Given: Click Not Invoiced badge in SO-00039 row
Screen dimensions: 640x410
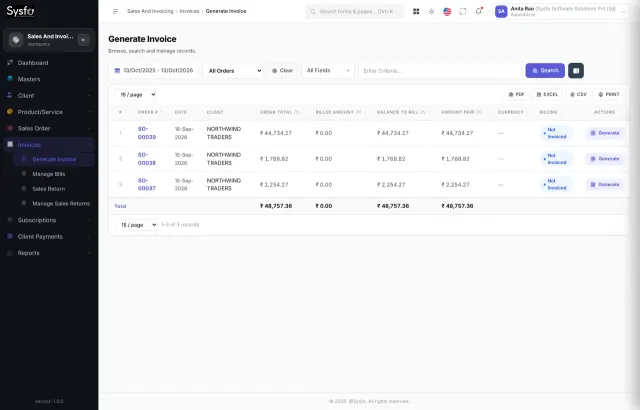Looking at the screenshot, I should tap(556, 133).
